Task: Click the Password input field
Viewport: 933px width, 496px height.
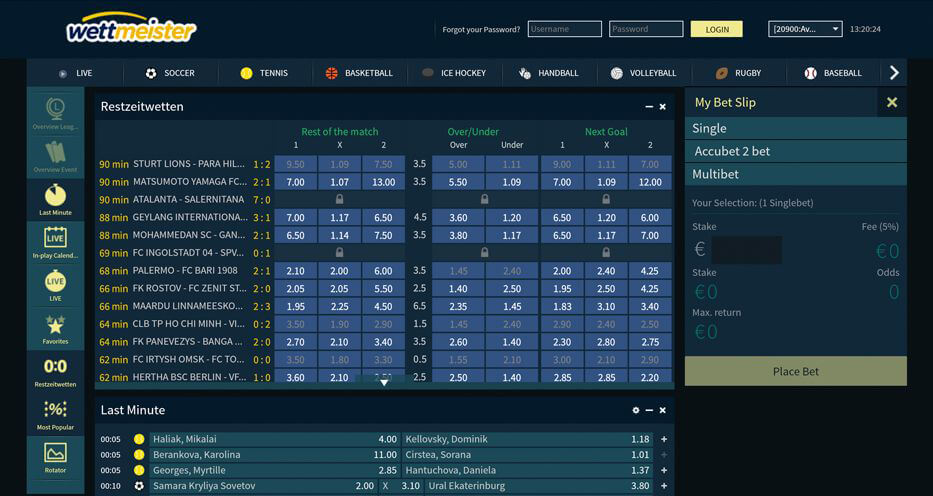Action: (646, 29)
